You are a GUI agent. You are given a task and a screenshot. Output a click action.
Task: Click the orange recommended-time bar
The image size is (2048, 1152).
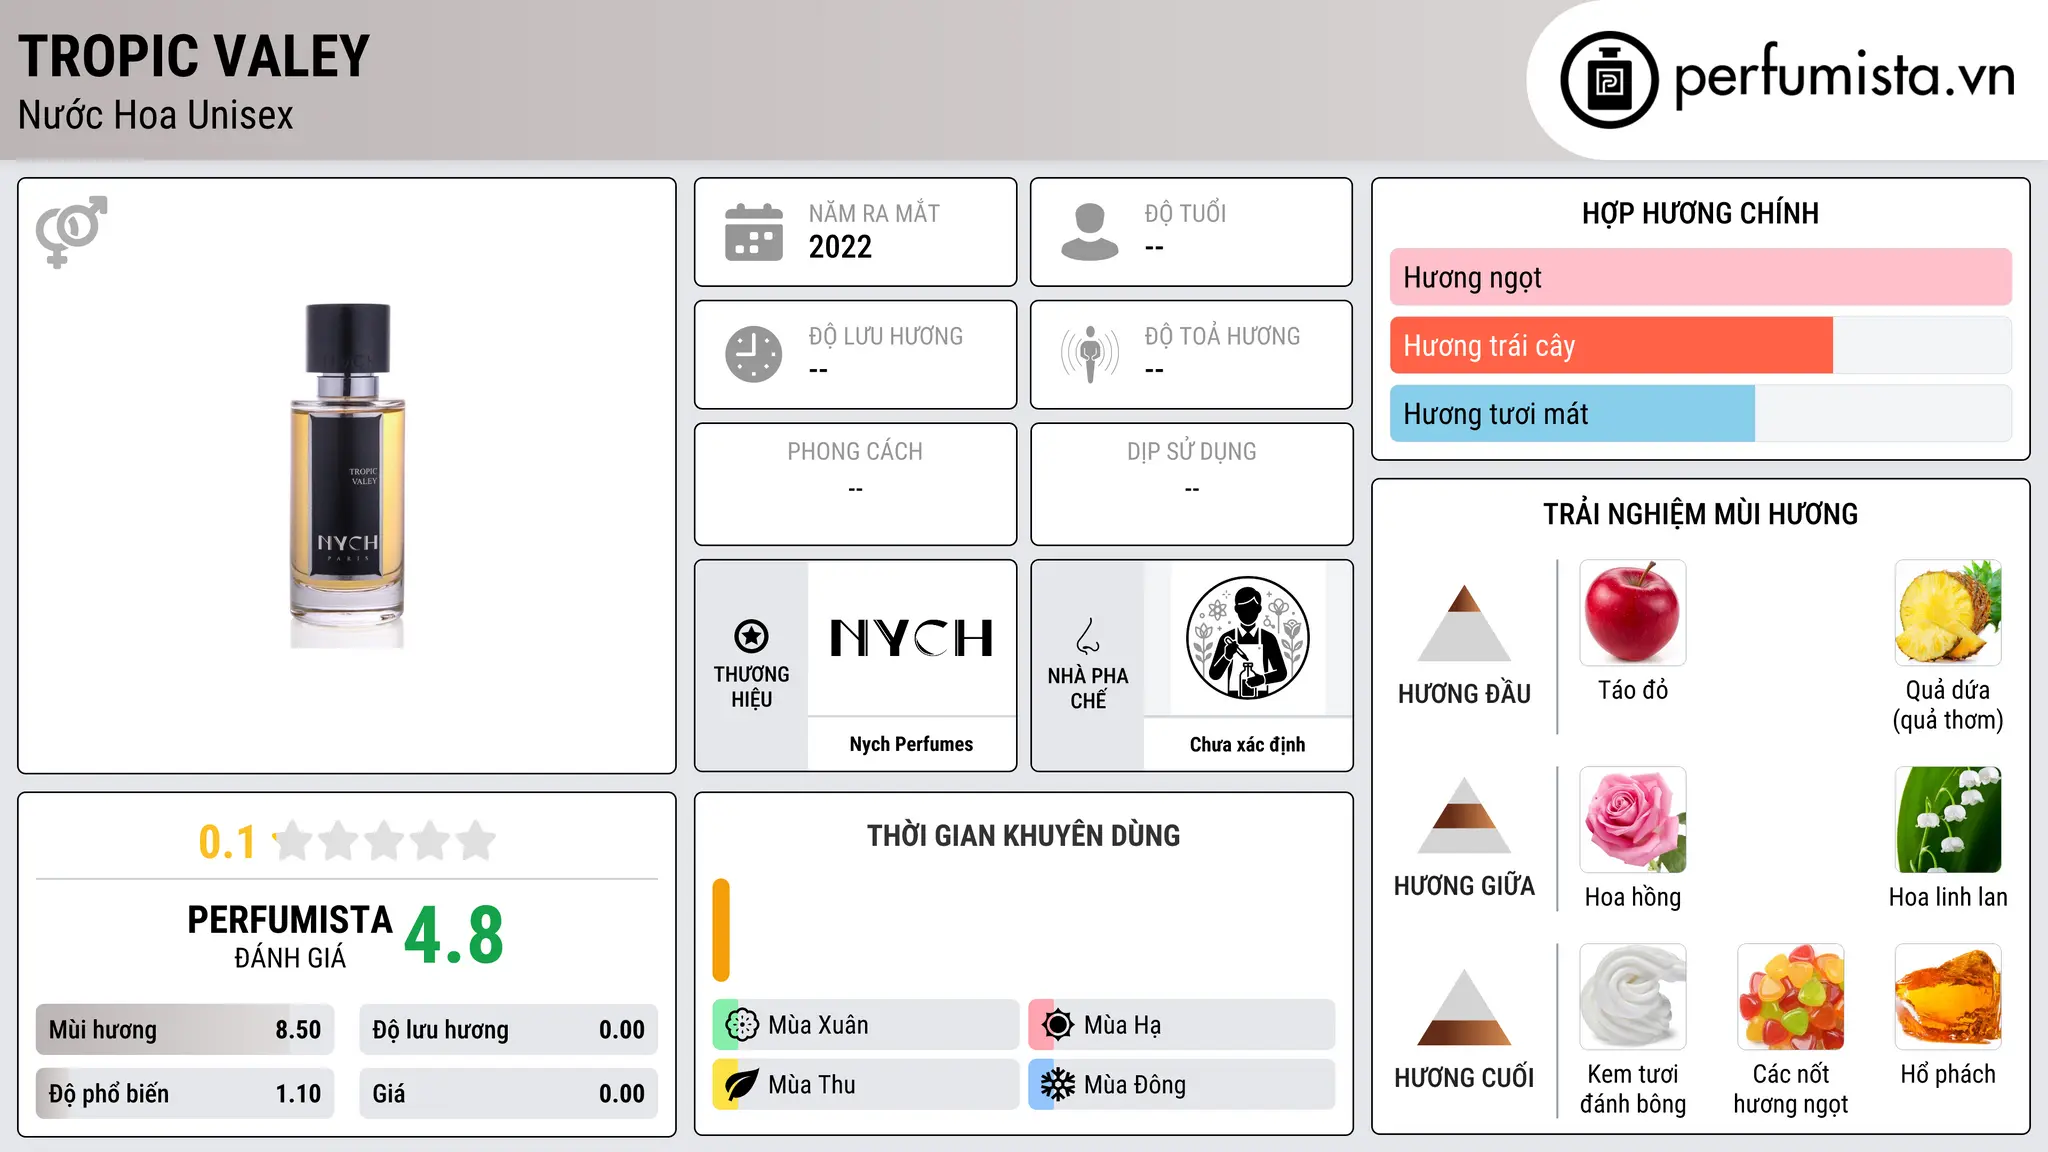[721, 930]
